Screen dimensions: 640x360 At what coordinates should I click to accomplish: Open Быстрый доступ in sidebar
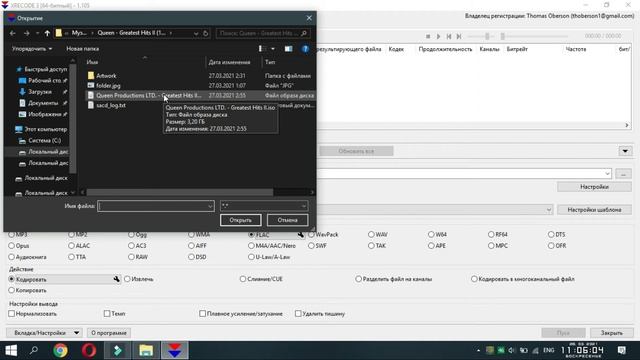pos(42,69)
